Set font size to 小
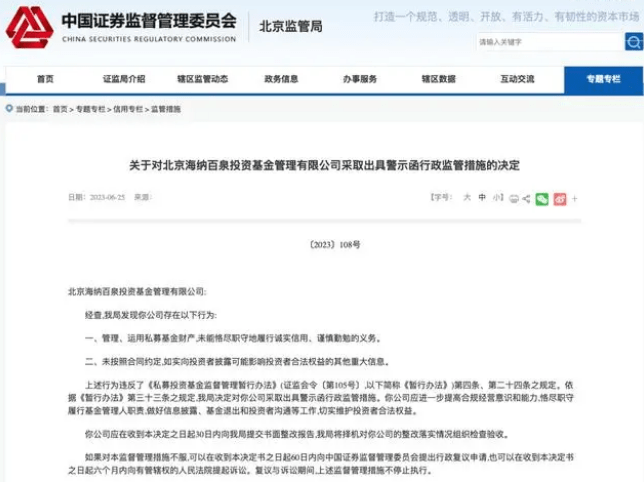The image size is (644, 482). point(497,197)
